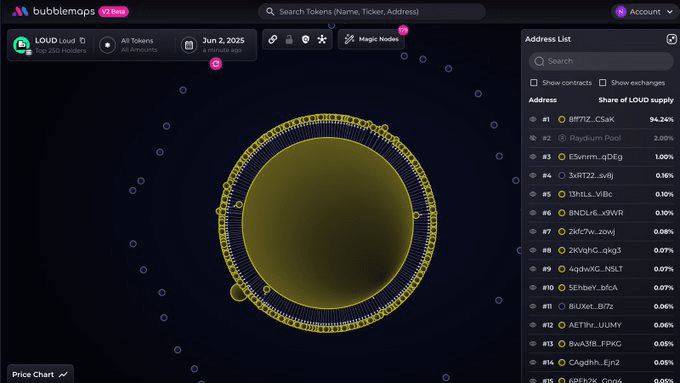The width and height of the screenshot is (680, 383).
Task: Click the yellow circle icon of row #1
Action: [562, 119]
